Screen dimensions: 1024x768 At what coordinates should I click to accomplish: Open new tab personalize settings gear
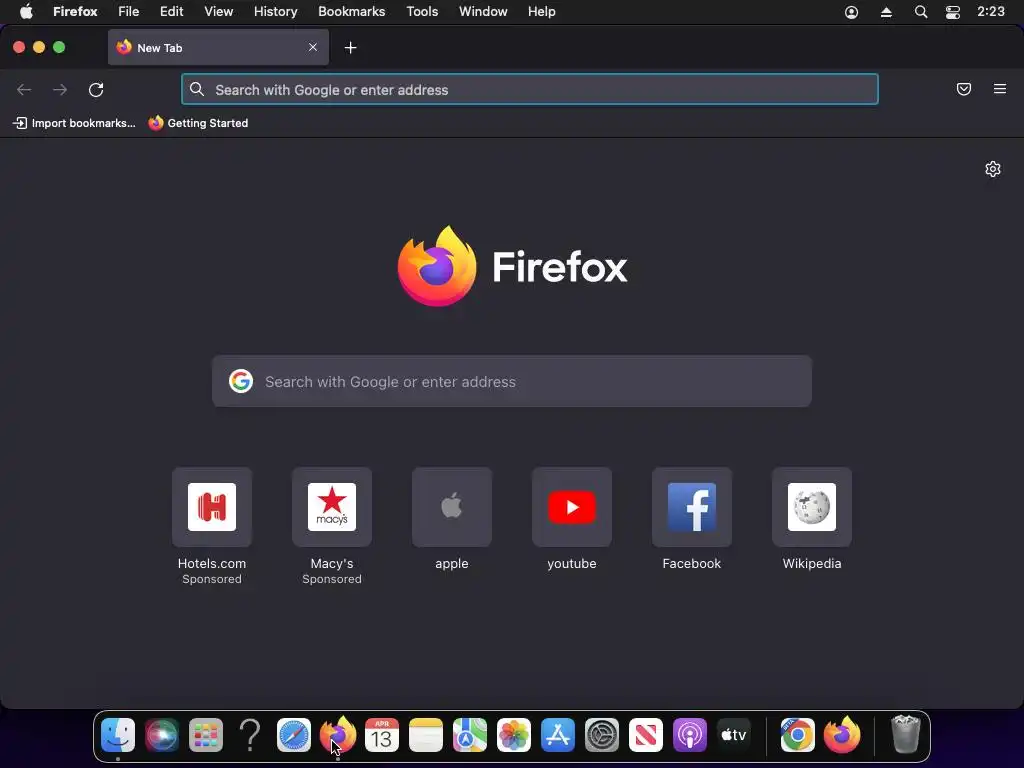(x=993, y=169)
